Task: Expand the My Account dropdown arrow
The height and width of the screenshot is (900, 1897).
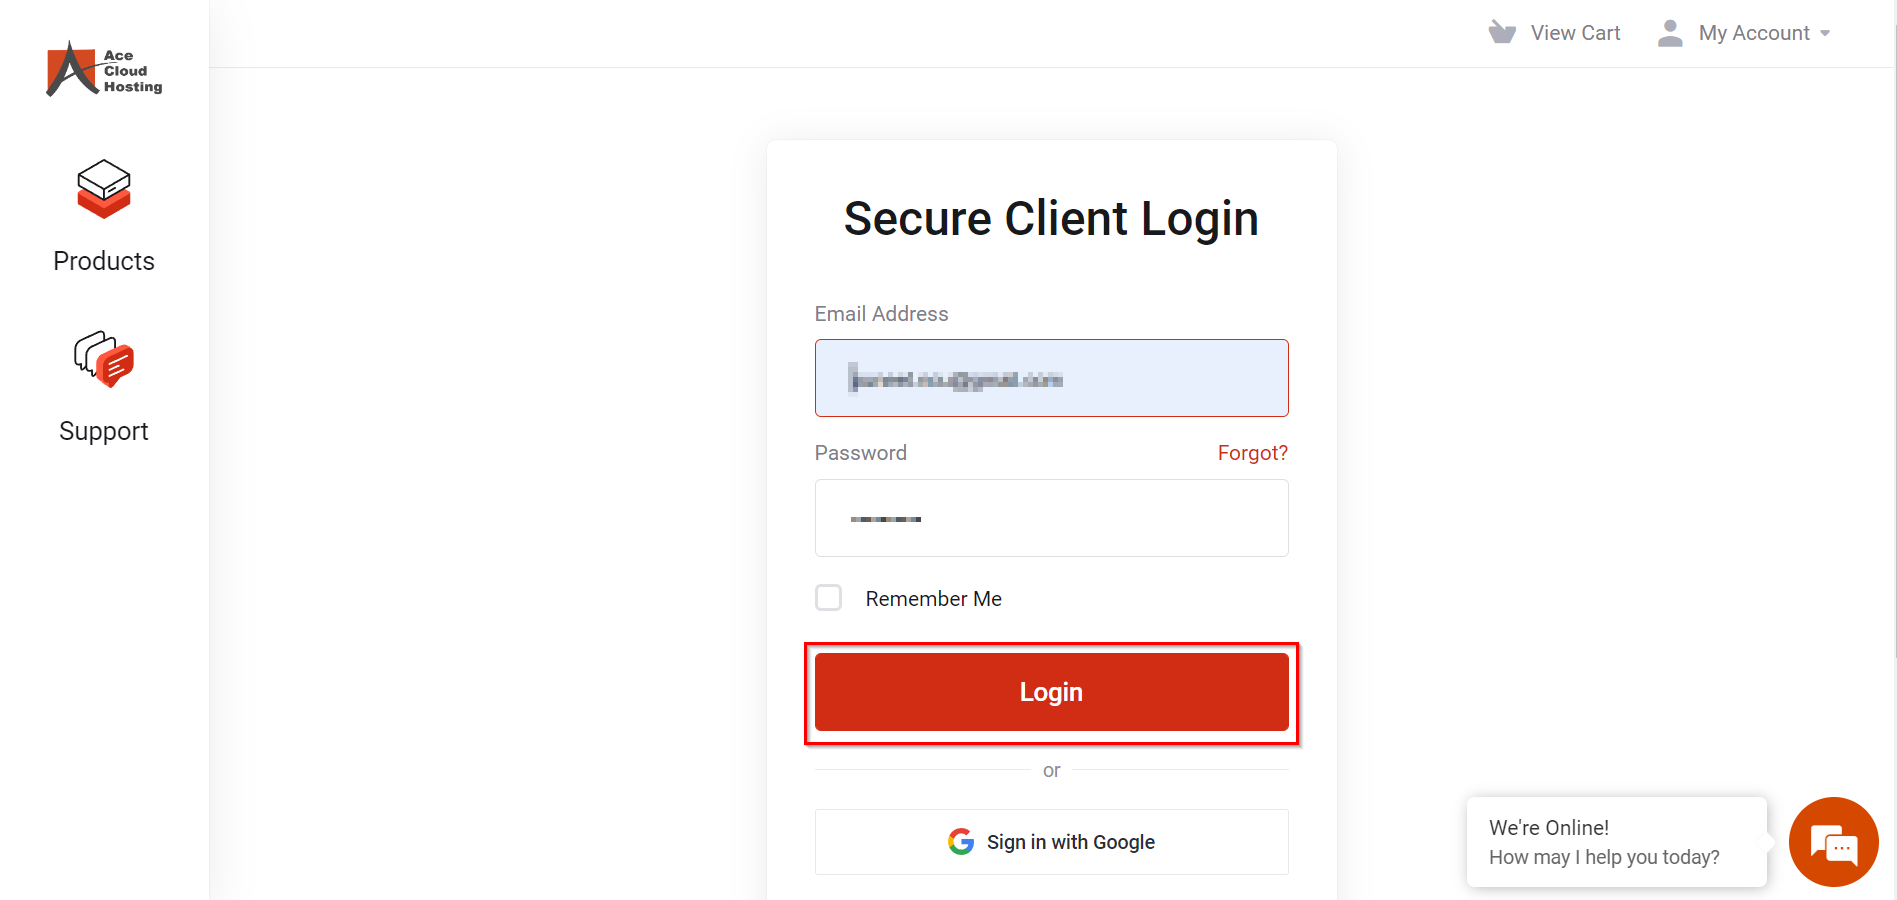Action: pyautogui.click(x=1825, y=34)
